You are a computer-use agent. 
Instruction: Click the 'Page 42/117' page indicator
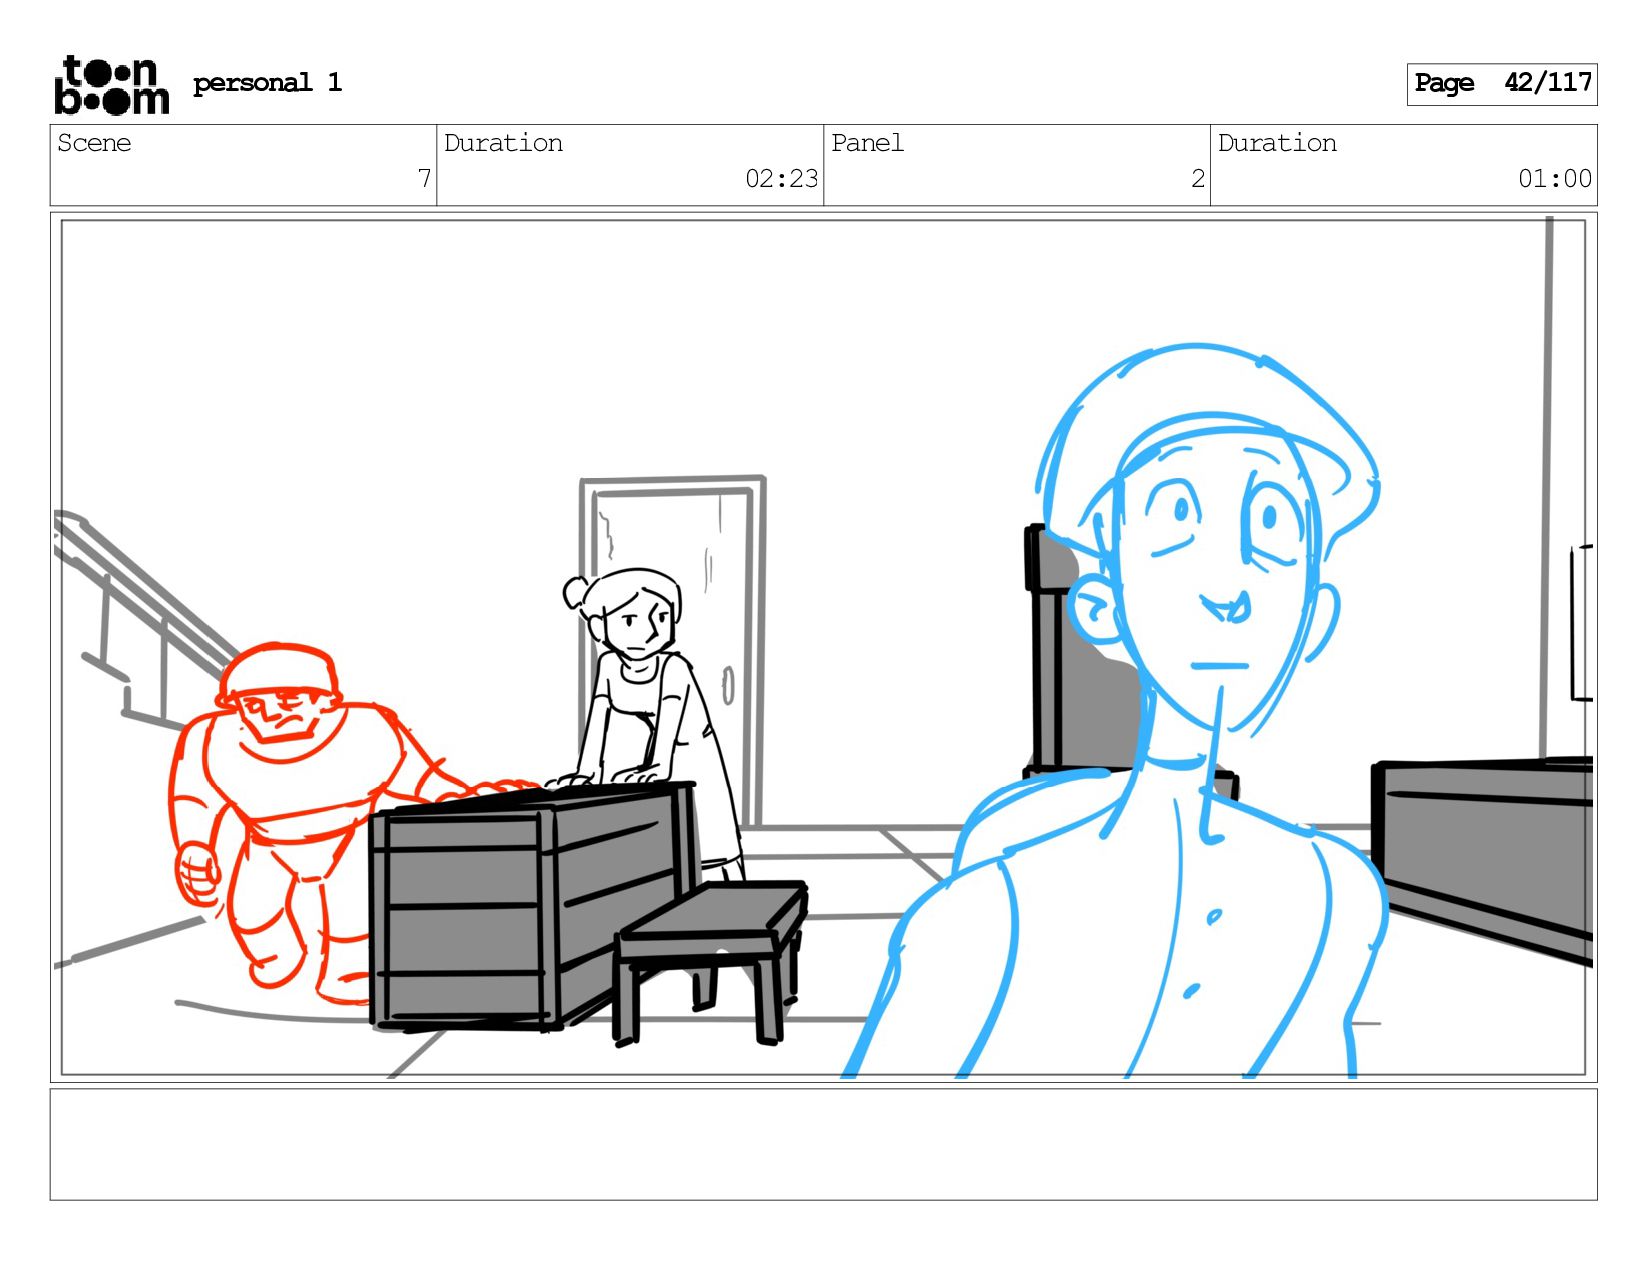click(1502, 84)
